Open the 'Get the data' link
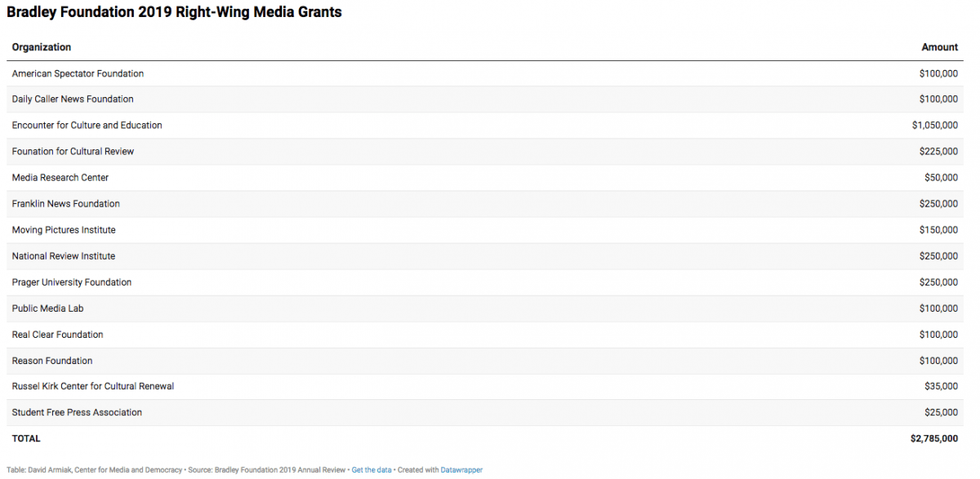This screenshot has height=479, width=980. tap(371, 469)
